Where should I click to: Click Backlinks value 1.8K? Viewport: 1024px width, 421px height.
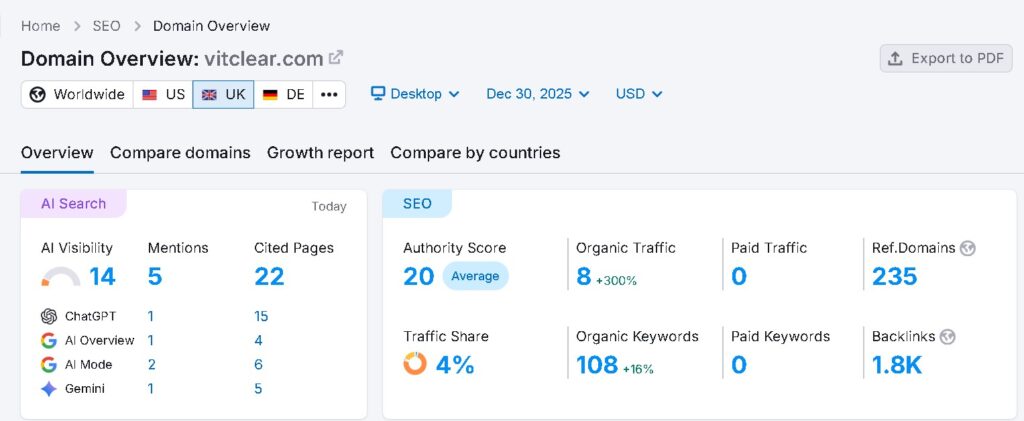[x=897, y=365]
